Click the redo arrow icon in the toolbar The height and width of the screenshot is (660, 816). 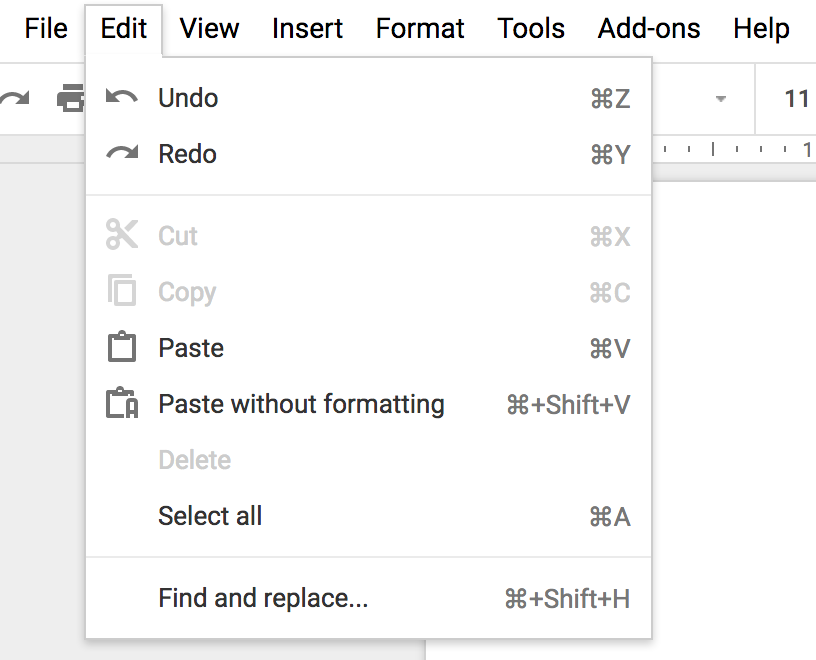14,99
